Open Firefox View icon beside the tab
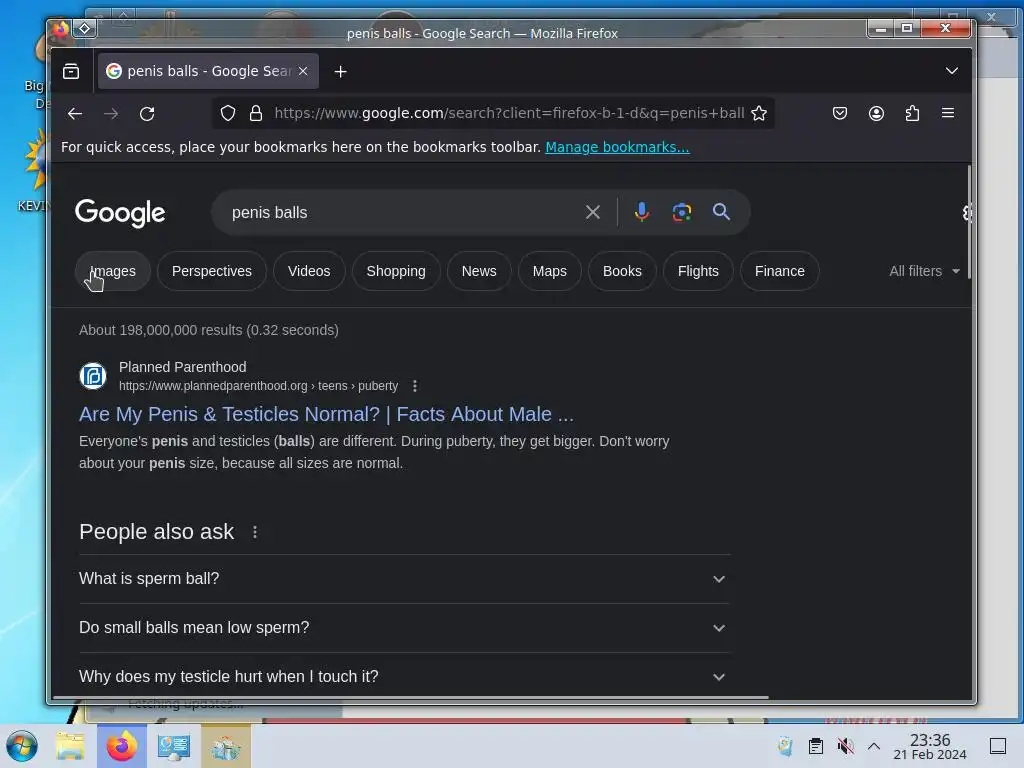The width and height of the screenshot is (1024, 768). (x=71, y=71)
